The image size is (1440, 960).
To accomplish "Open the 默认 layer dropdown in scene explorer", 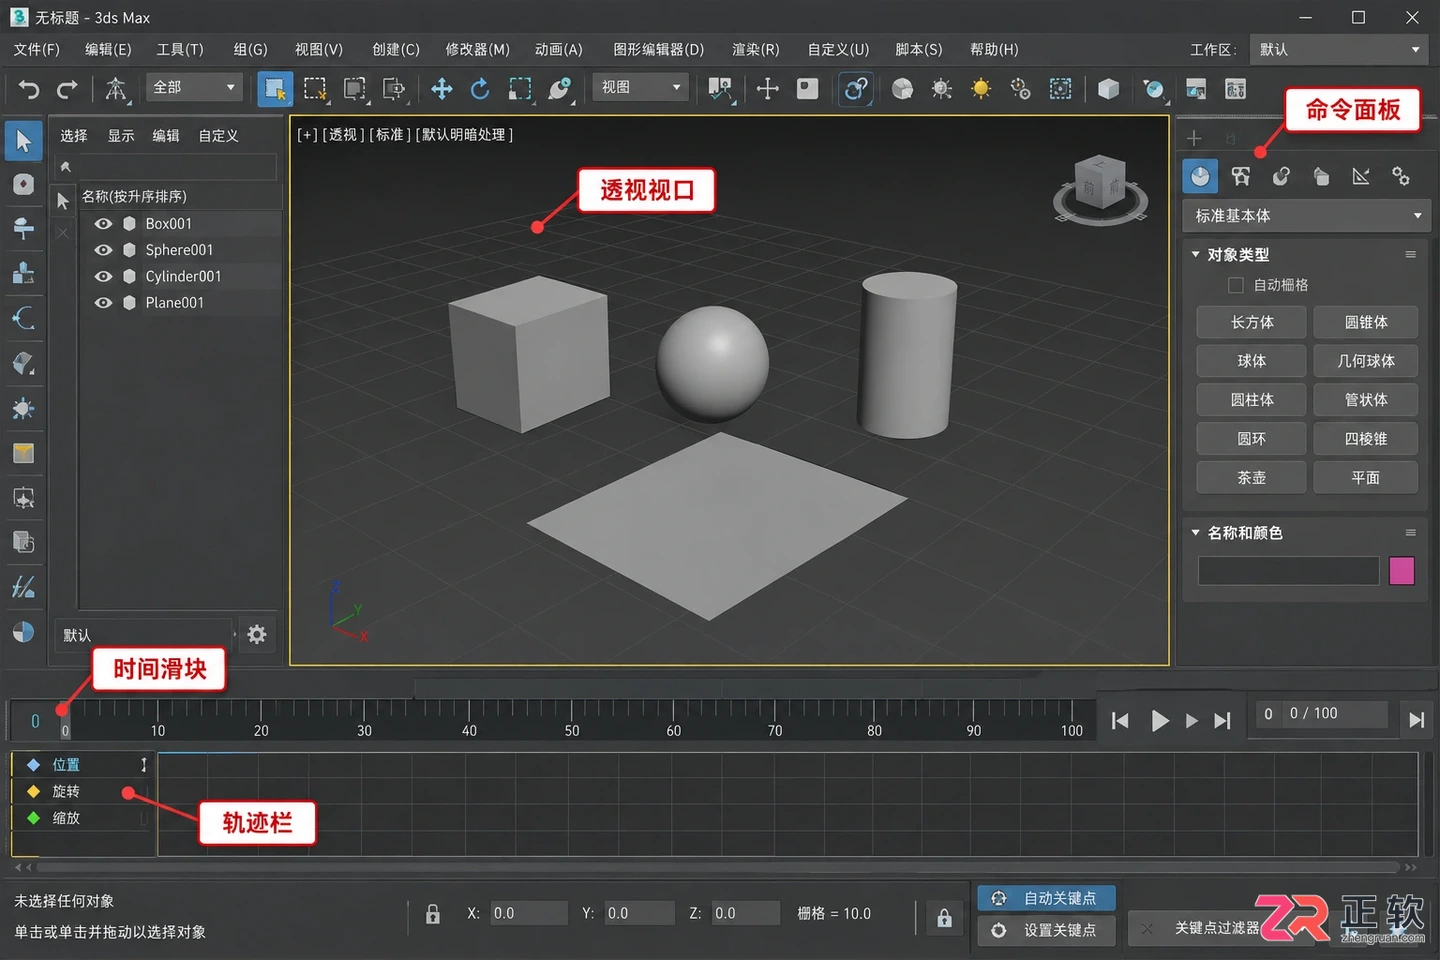I will coord(145,634).
